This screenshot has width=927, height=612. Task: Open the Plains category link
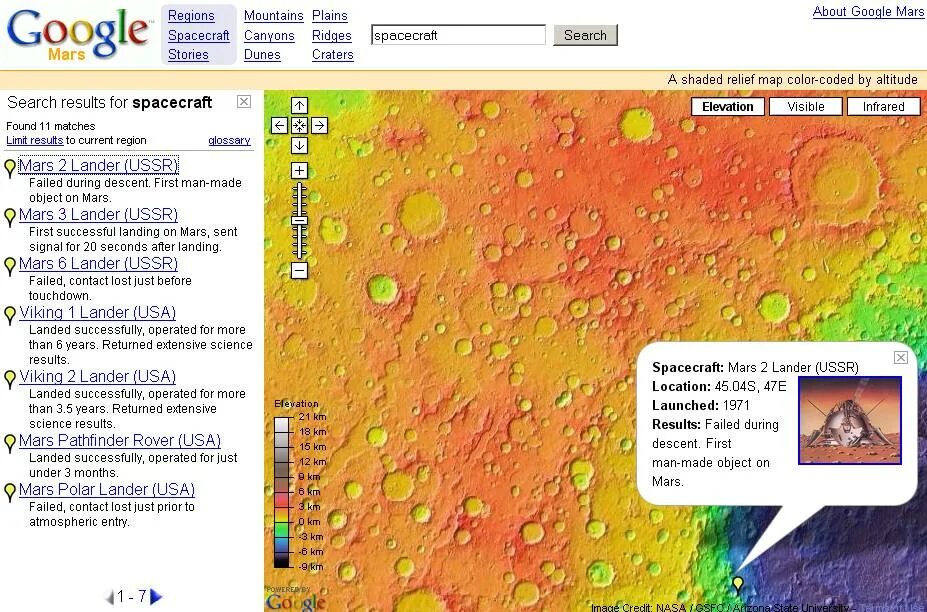point(330,16)
